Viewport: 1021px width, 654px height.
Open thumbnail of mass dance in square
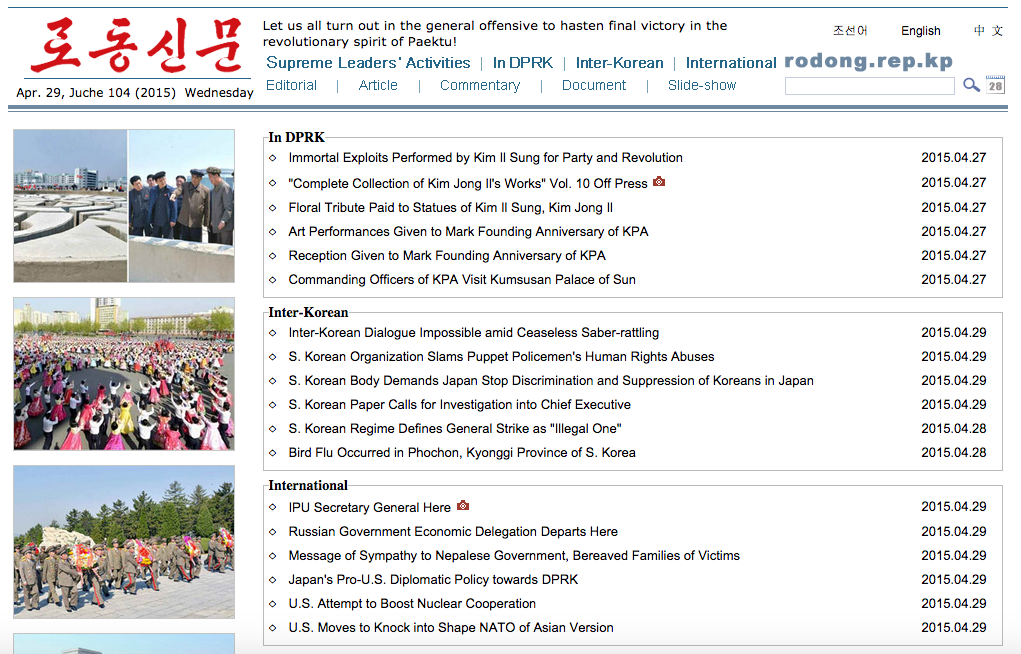(124, 374)
